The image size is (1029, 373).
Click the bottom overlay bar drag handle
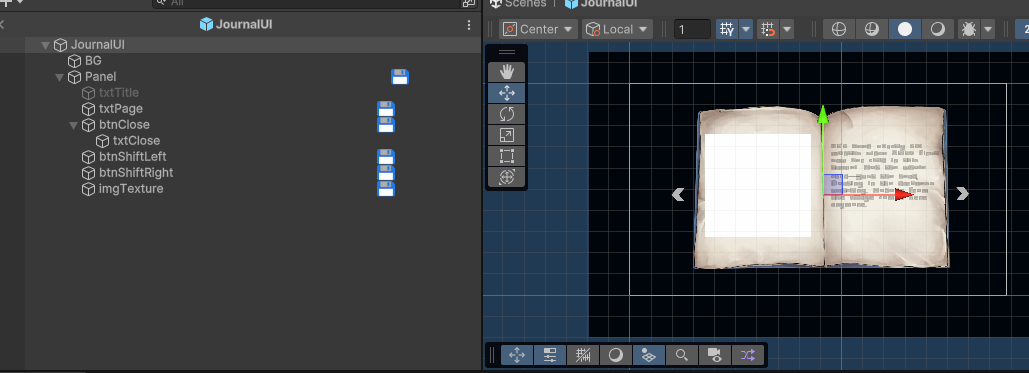[x=492, y=355]
